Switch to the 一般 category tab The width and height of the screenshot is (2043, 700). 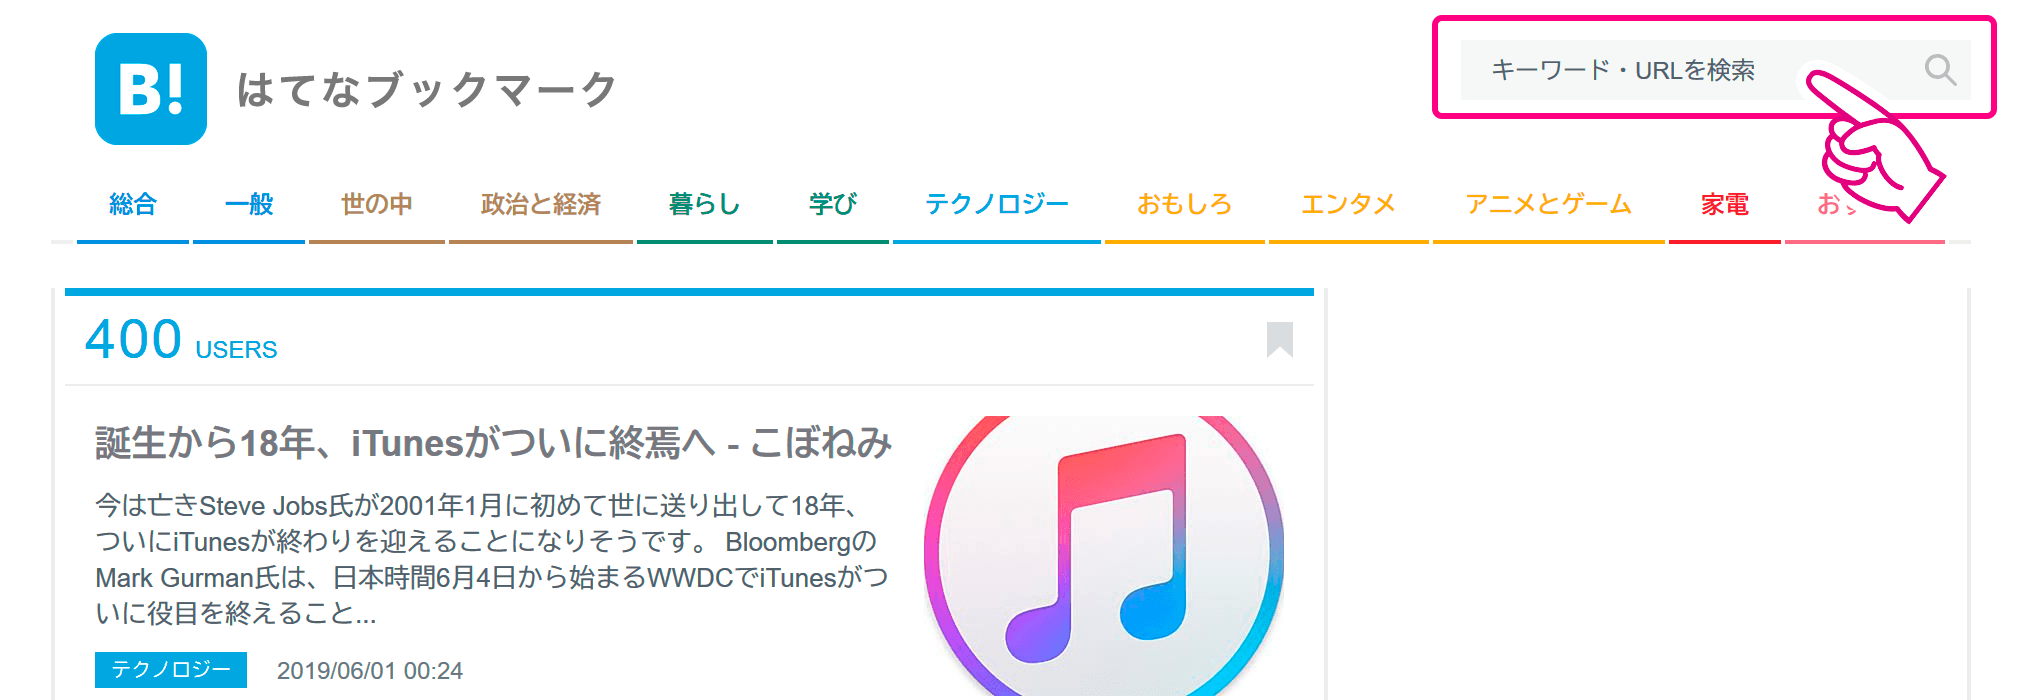[x=249, y=206]
